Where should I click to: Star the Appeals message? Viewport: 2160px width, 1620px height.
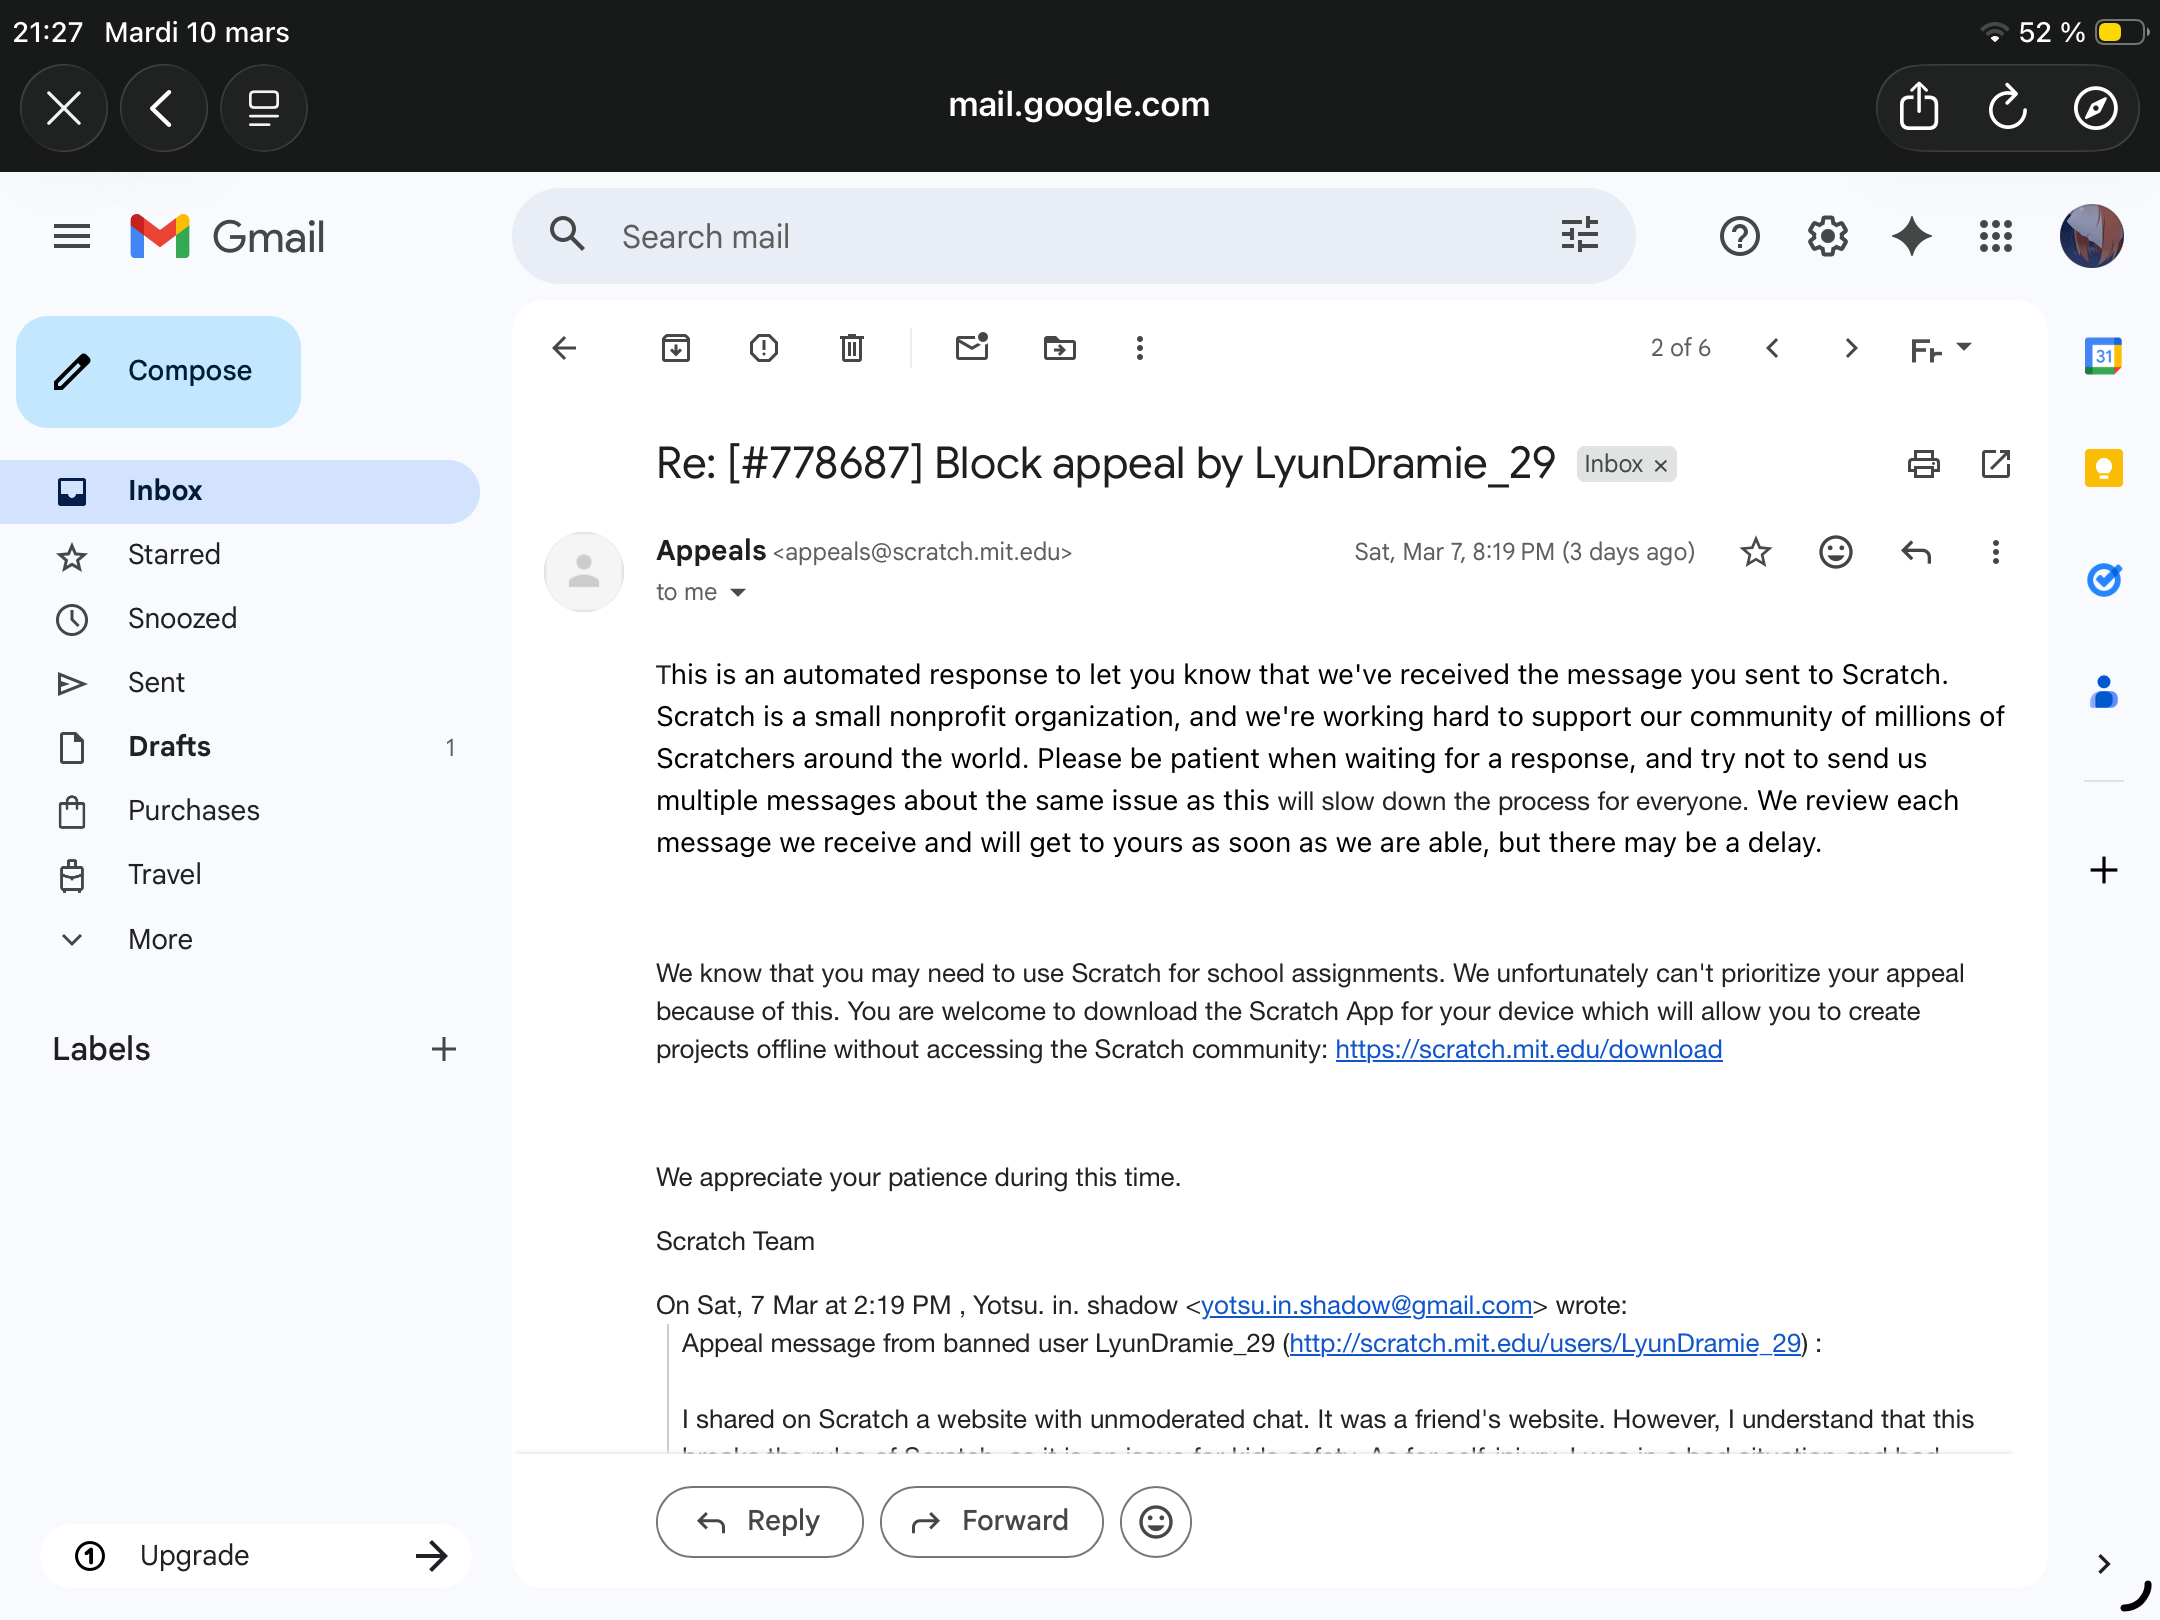coord(1756,552)
